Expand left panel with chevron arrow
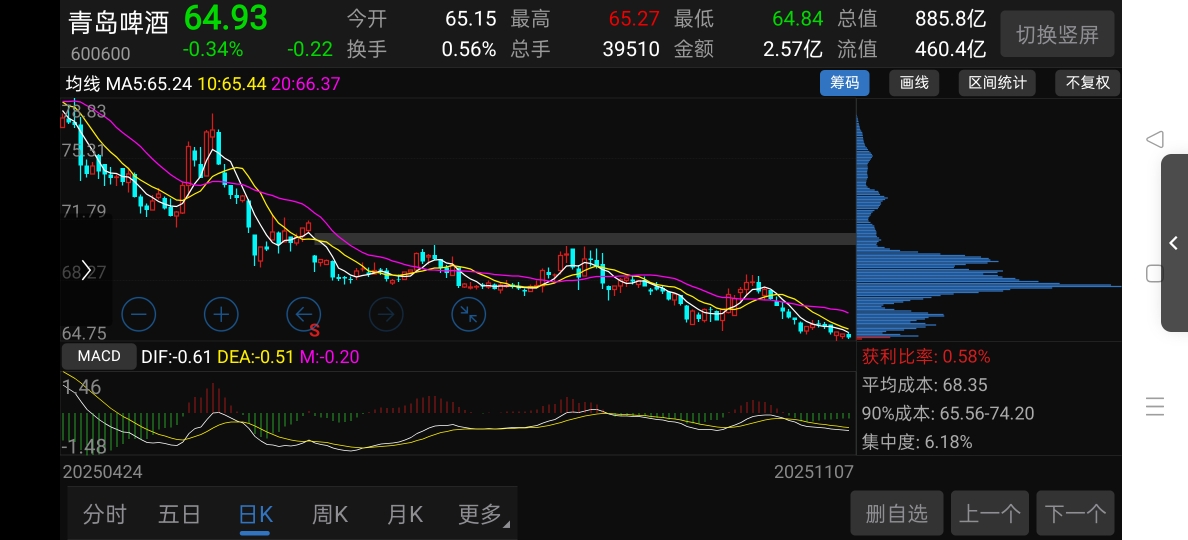 click(86, 270)
